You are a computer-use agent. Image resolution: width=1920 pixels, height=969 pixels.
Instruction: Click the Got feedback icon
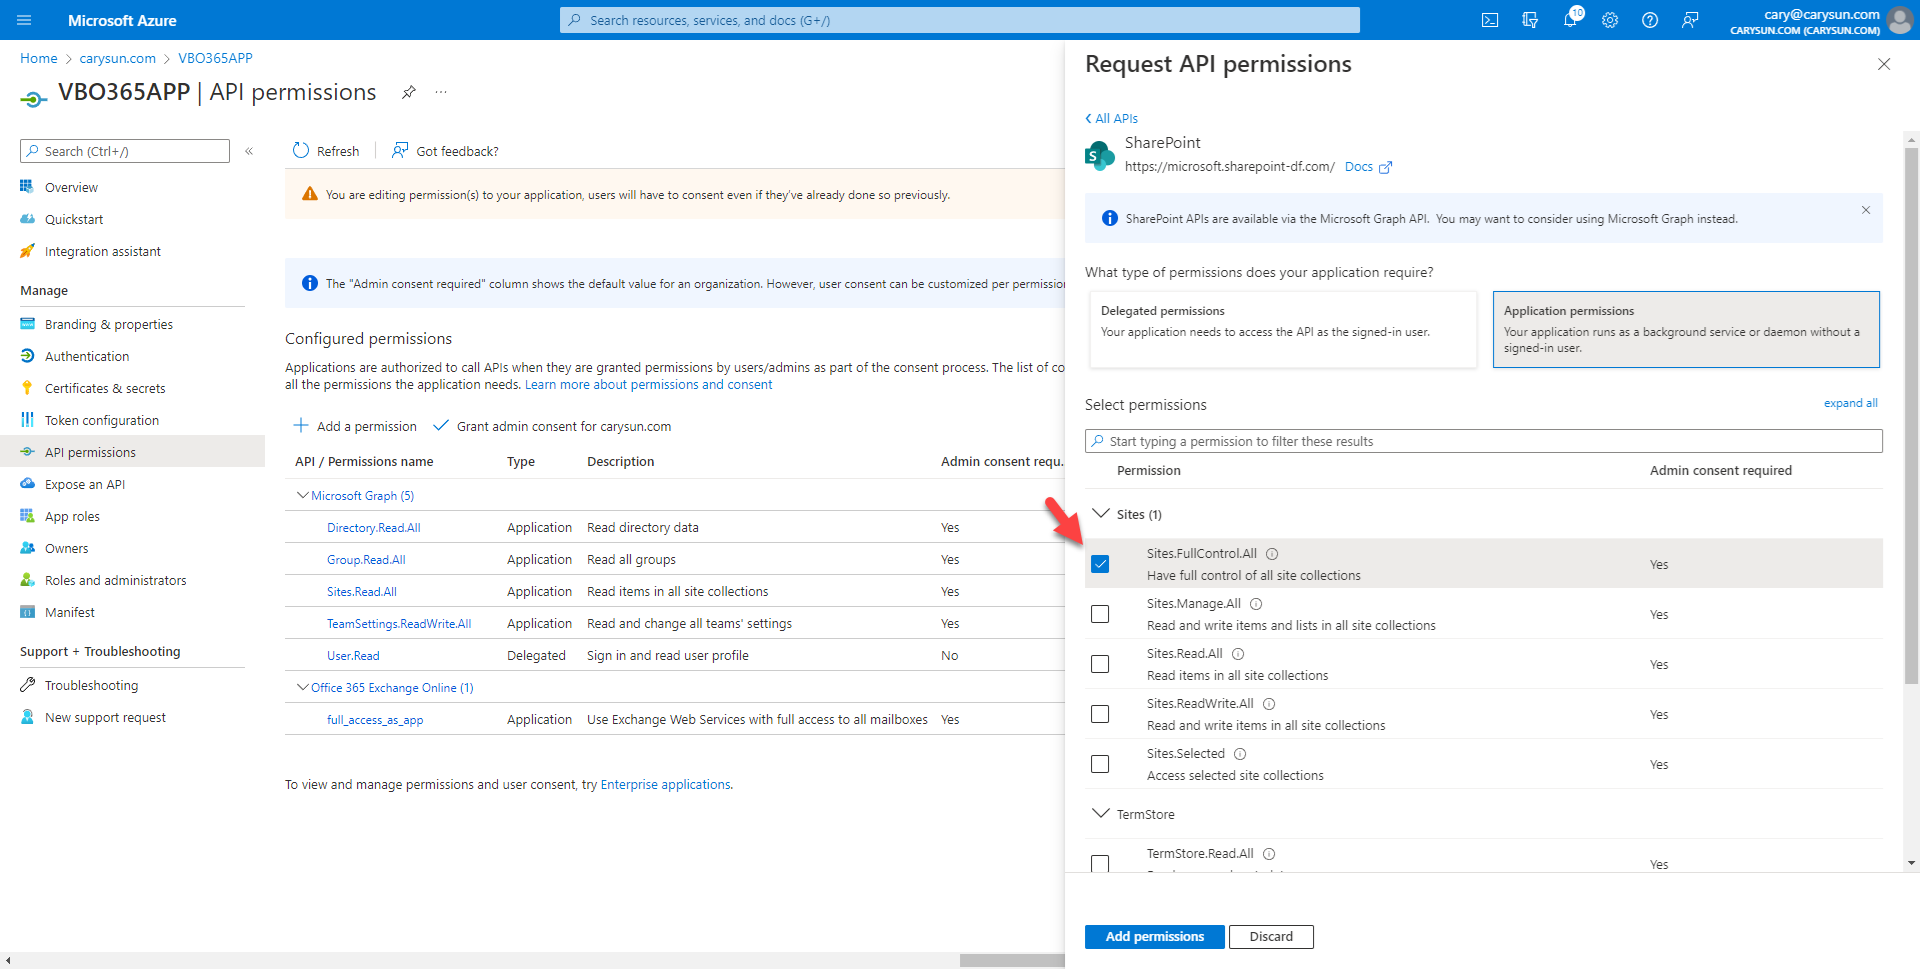click(400, 151)
